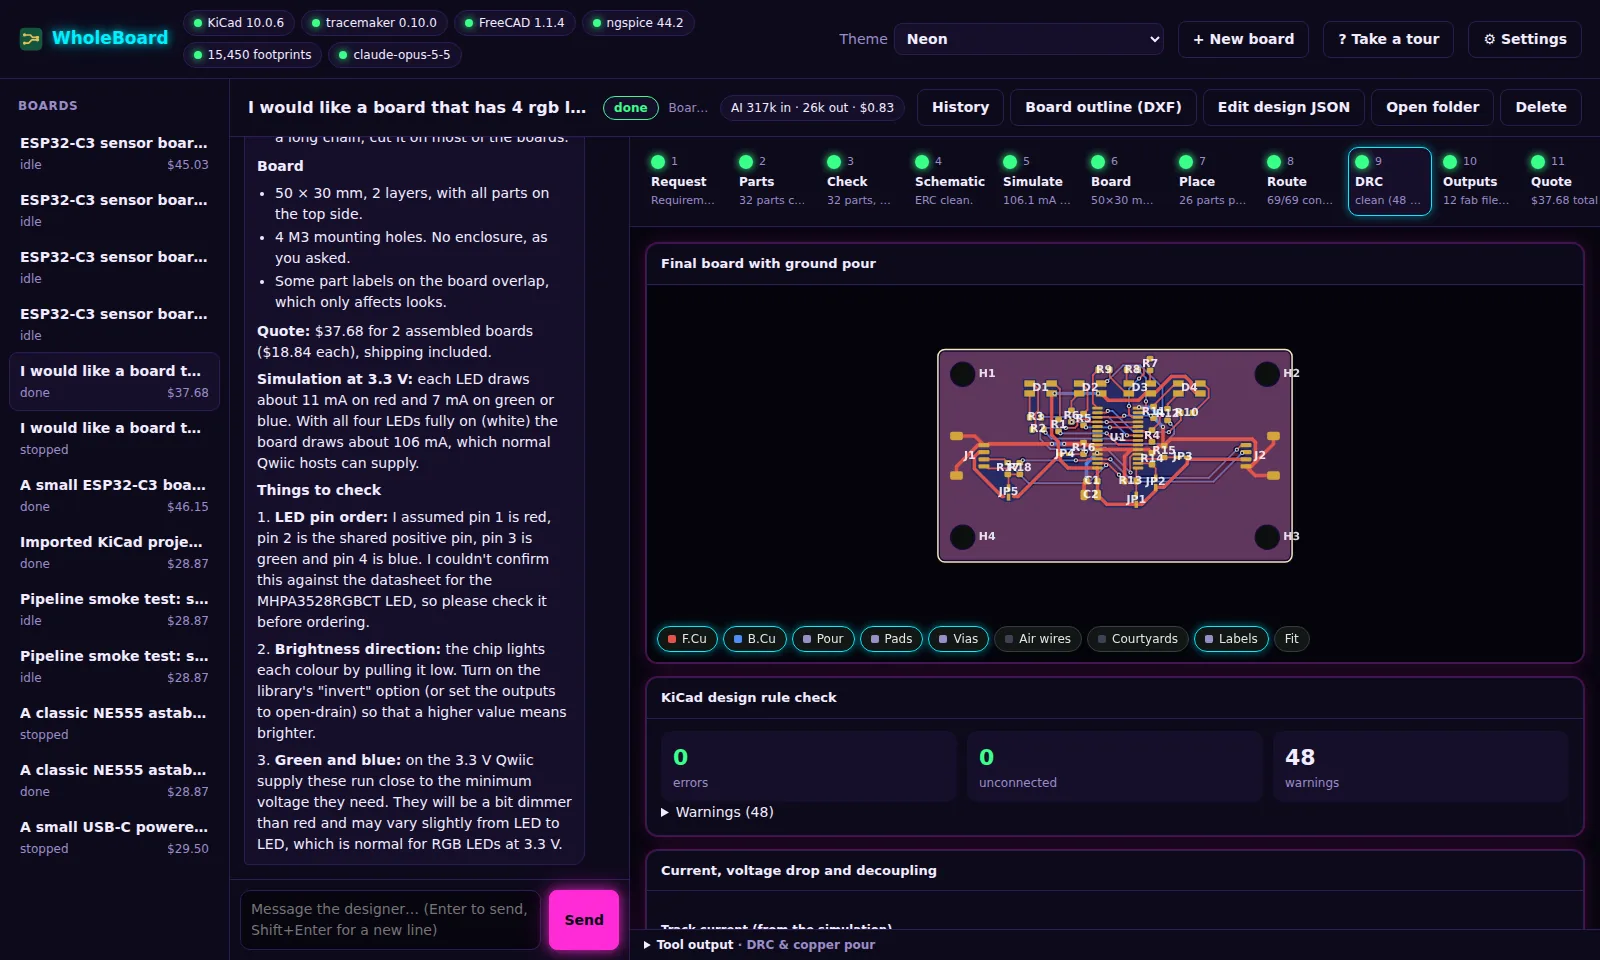
Task: Click the FreeCAD 1.1.4 status chip
Action: 514,22
